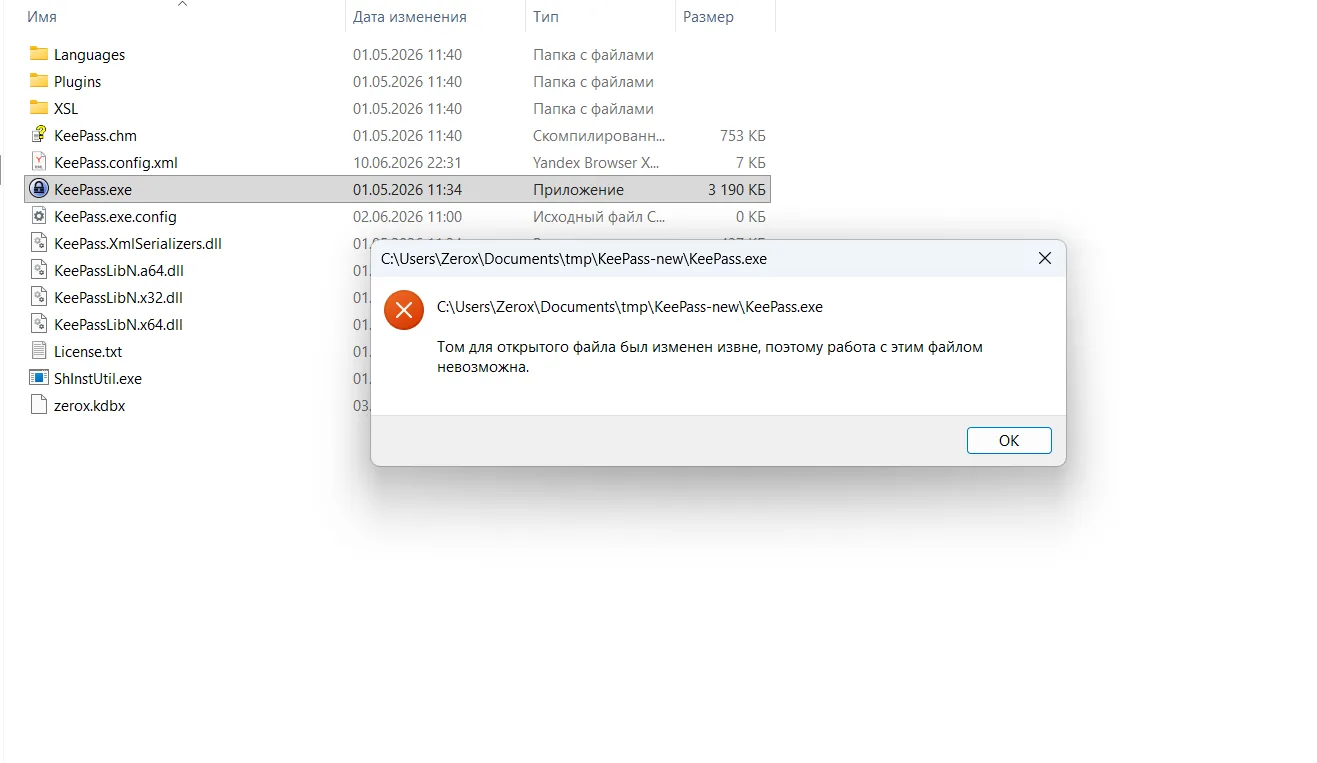Screen dimensions: 1317x763
Task: Click the date in the XSL row
Action: tap(408, 109)
